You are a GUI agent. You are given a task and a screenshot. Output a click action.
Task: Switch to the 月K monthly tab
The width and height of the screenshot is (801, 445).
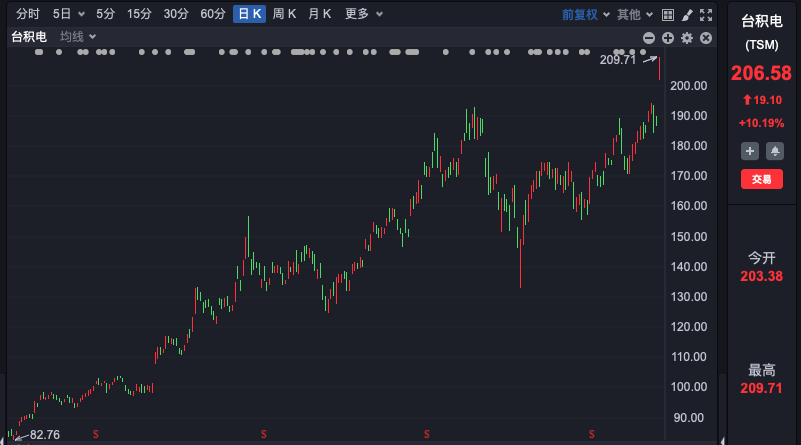320,14
